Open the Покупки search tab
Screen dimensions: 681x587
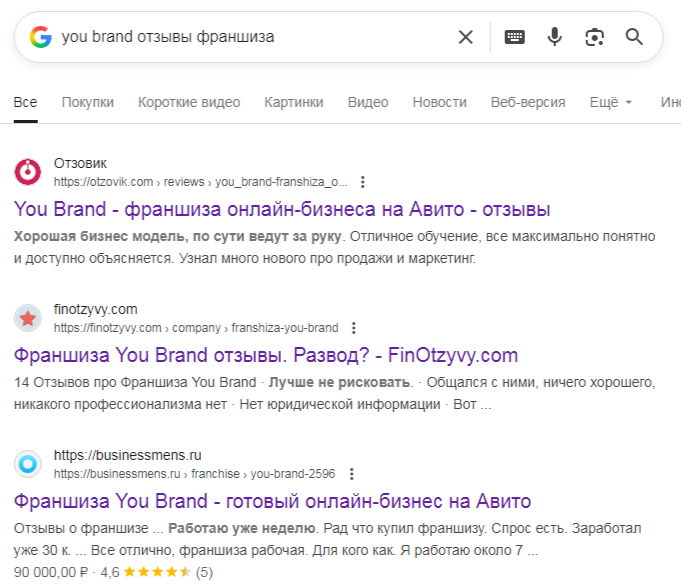[87, 102]
